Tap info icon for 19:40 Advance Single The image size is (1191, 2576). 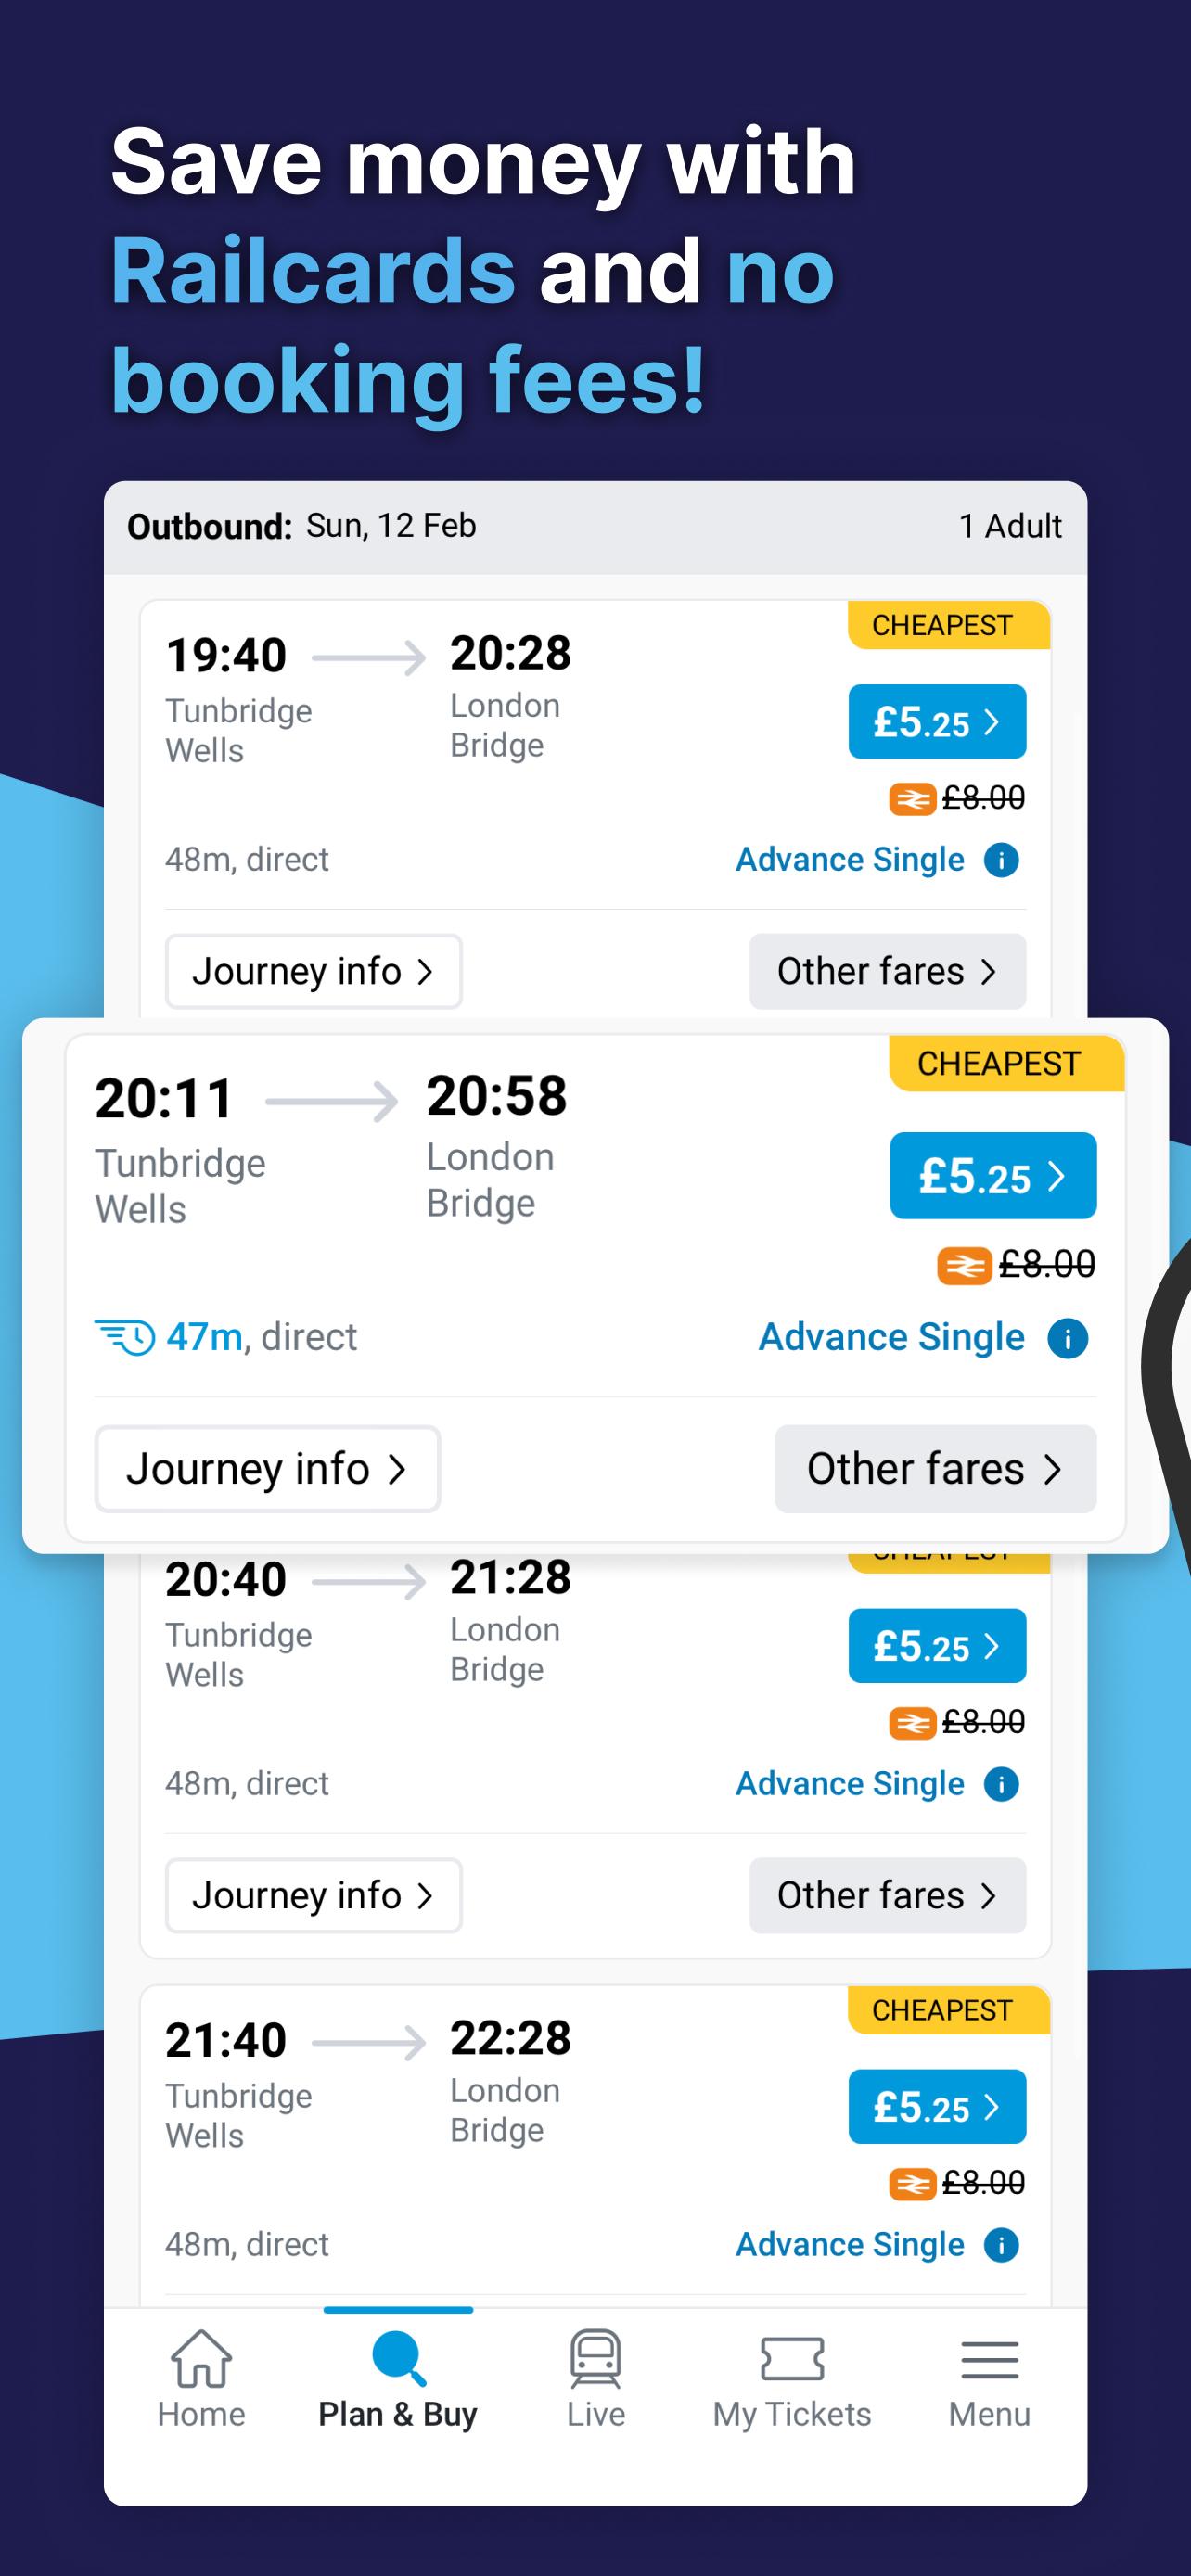tap(1001, 860)
